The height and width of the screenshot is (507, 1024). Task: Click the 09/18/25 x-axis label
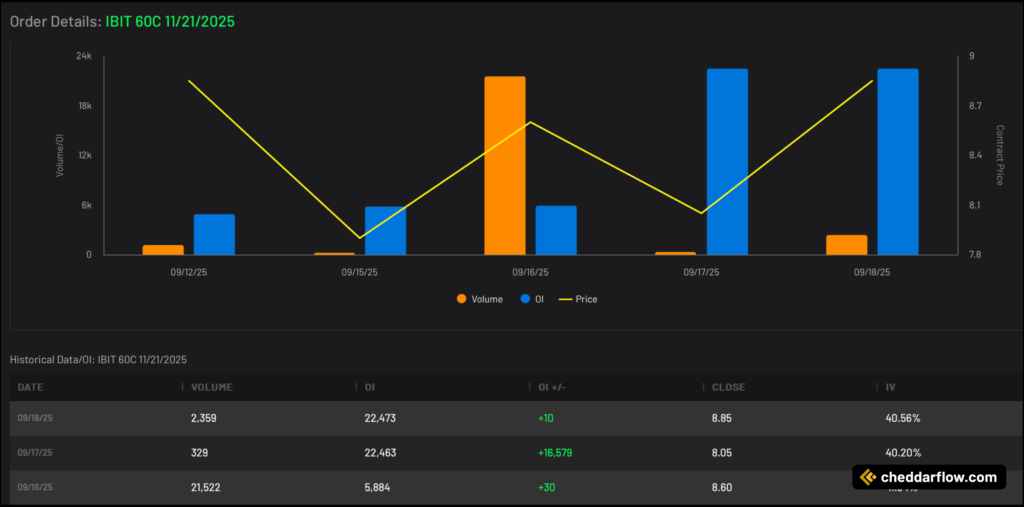point(872,272)
